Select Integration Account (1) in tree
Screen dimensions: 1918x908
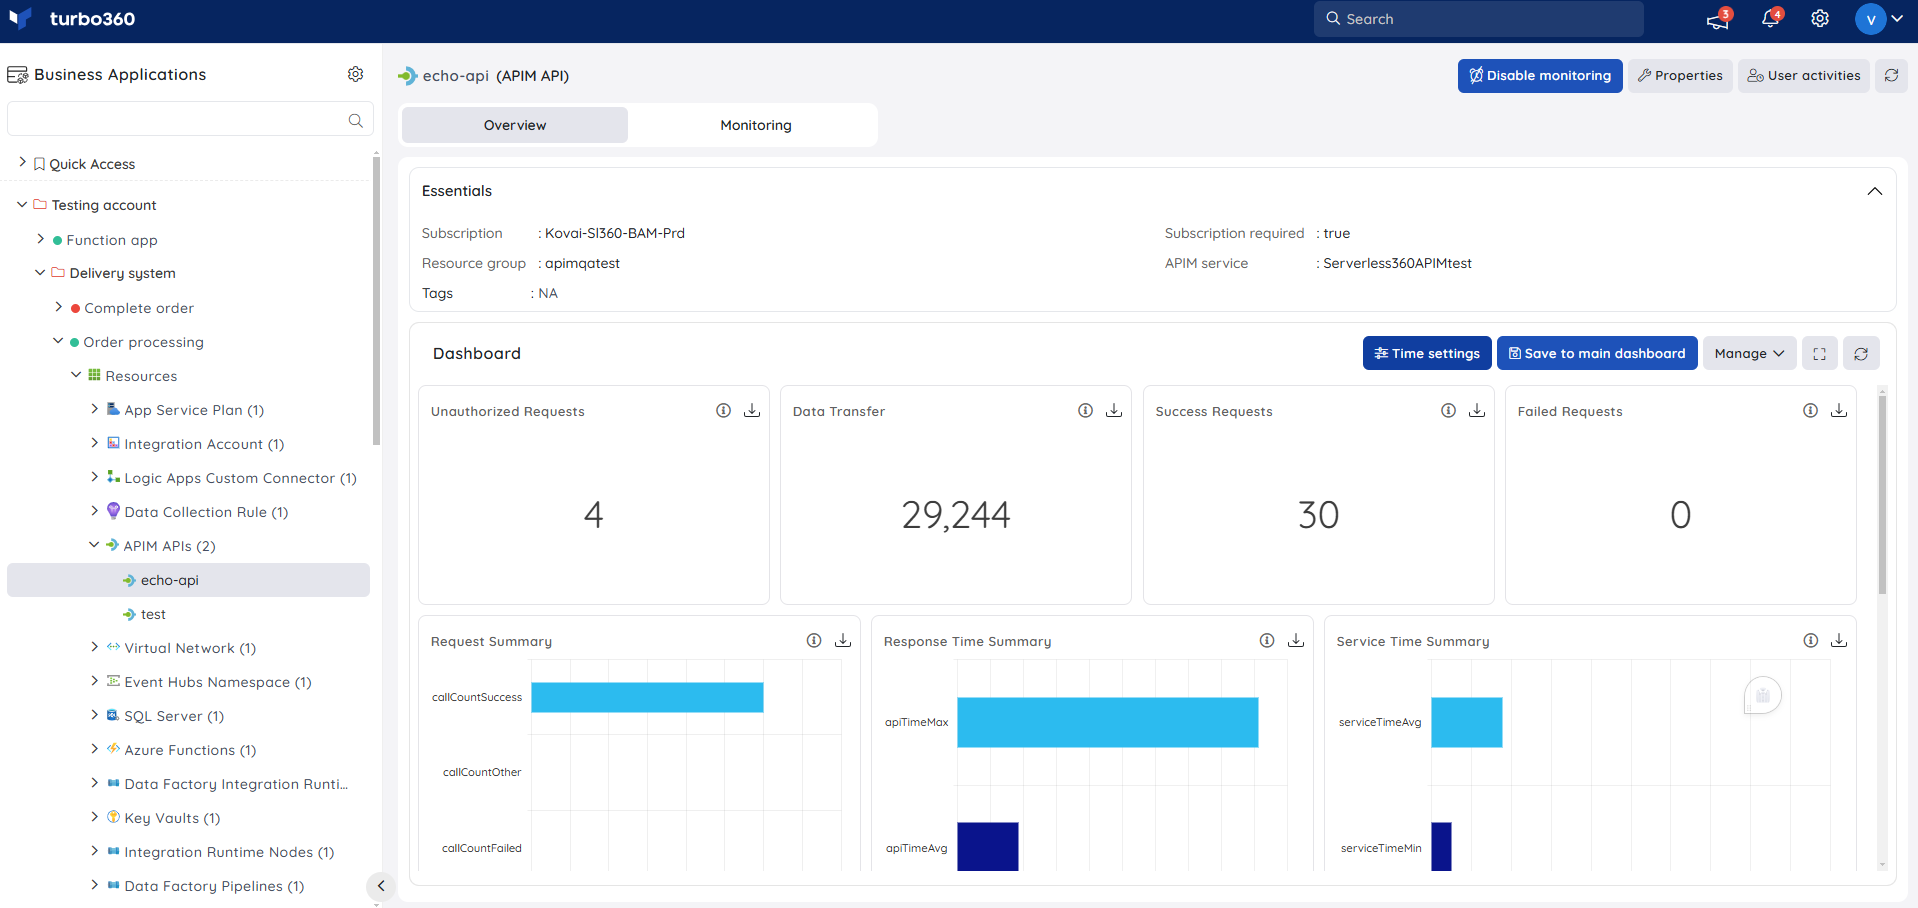coord(204,444)
